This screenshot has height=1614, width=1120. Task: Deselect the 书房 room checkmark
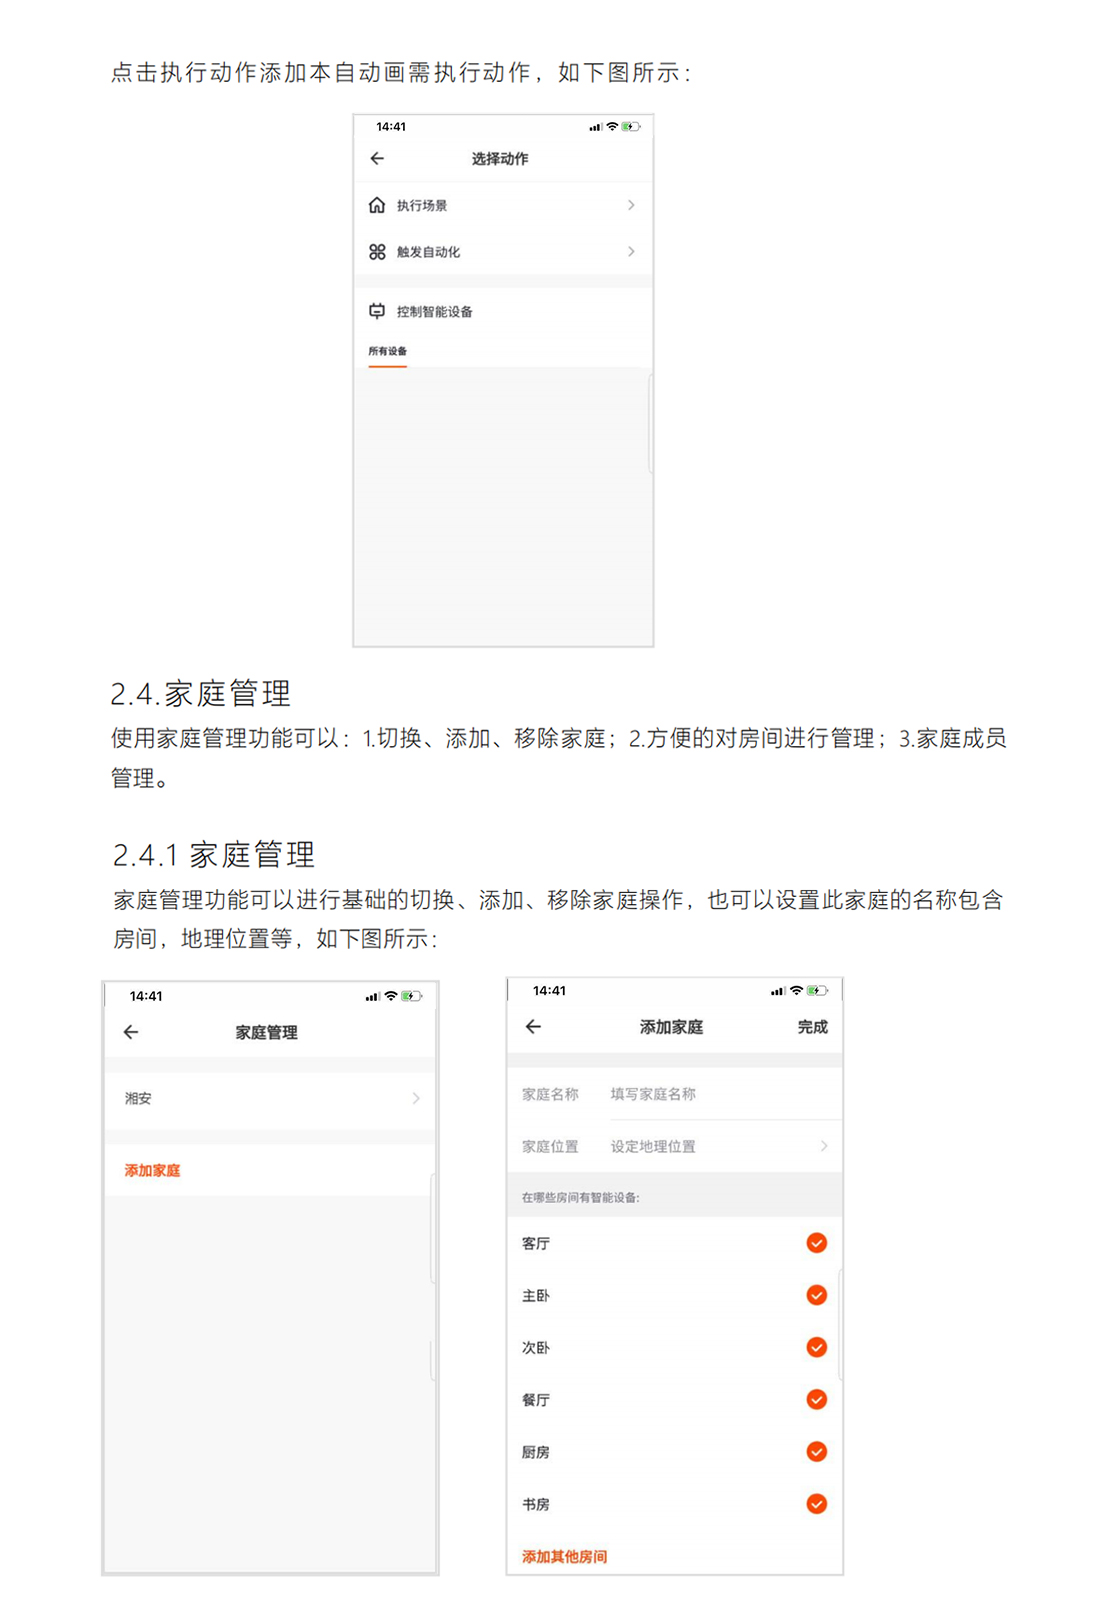tap(816, 1504)
